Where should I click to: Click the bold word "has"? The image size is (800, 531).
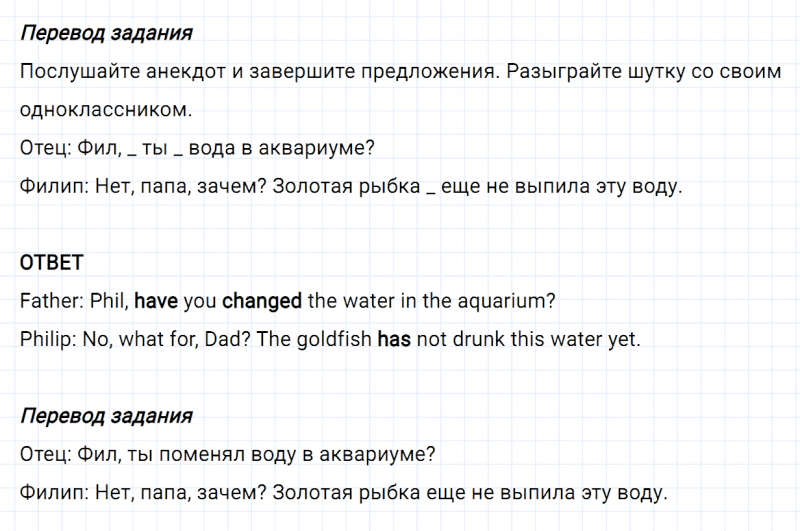394,339
